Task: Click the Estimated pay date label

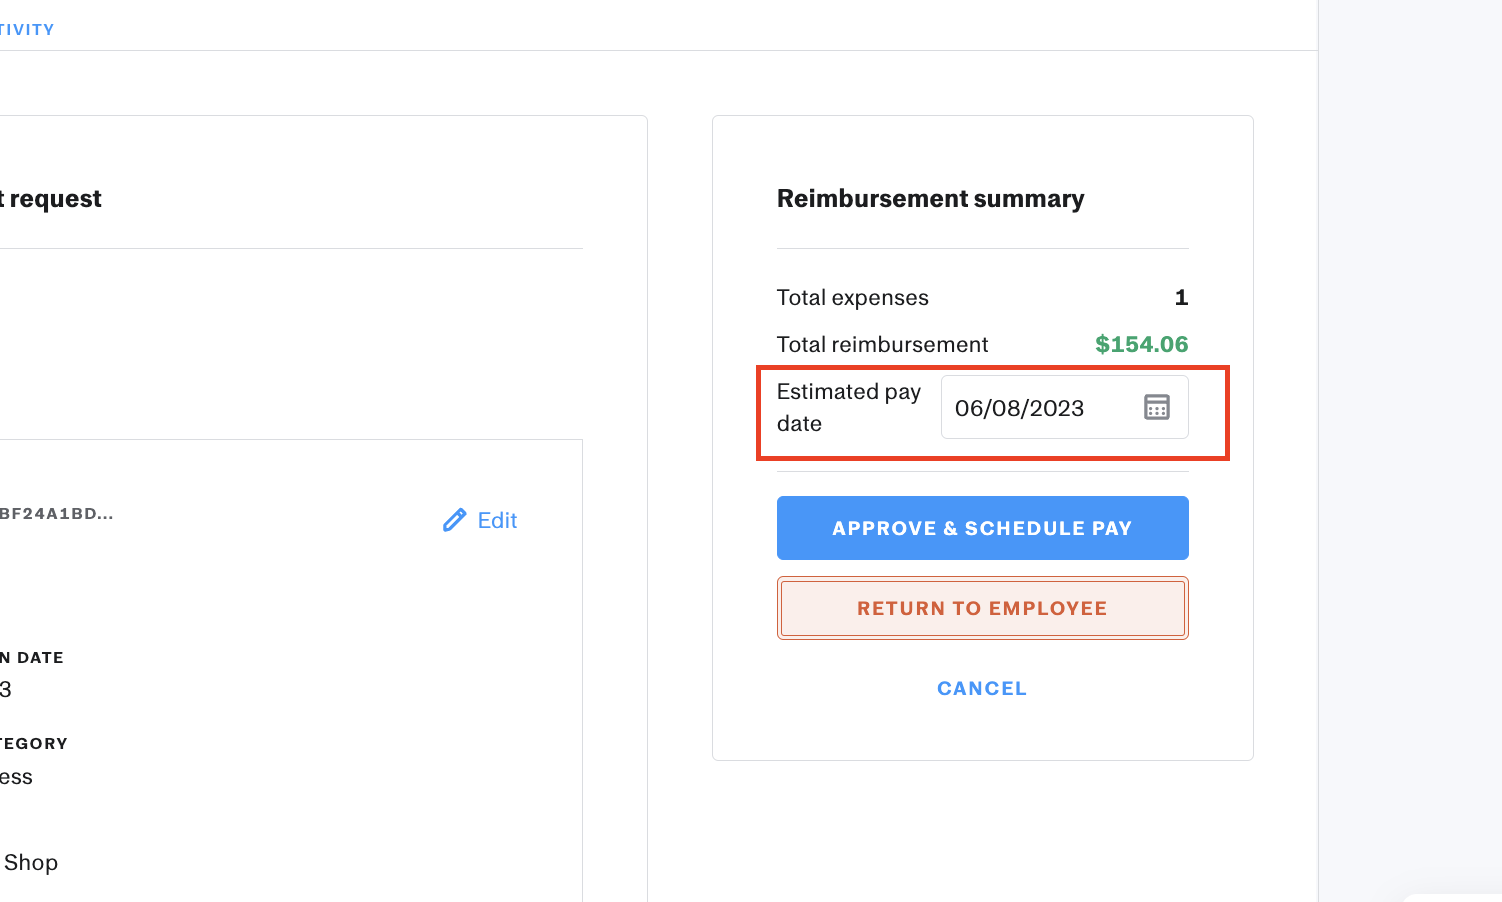Action: point(848,407)
